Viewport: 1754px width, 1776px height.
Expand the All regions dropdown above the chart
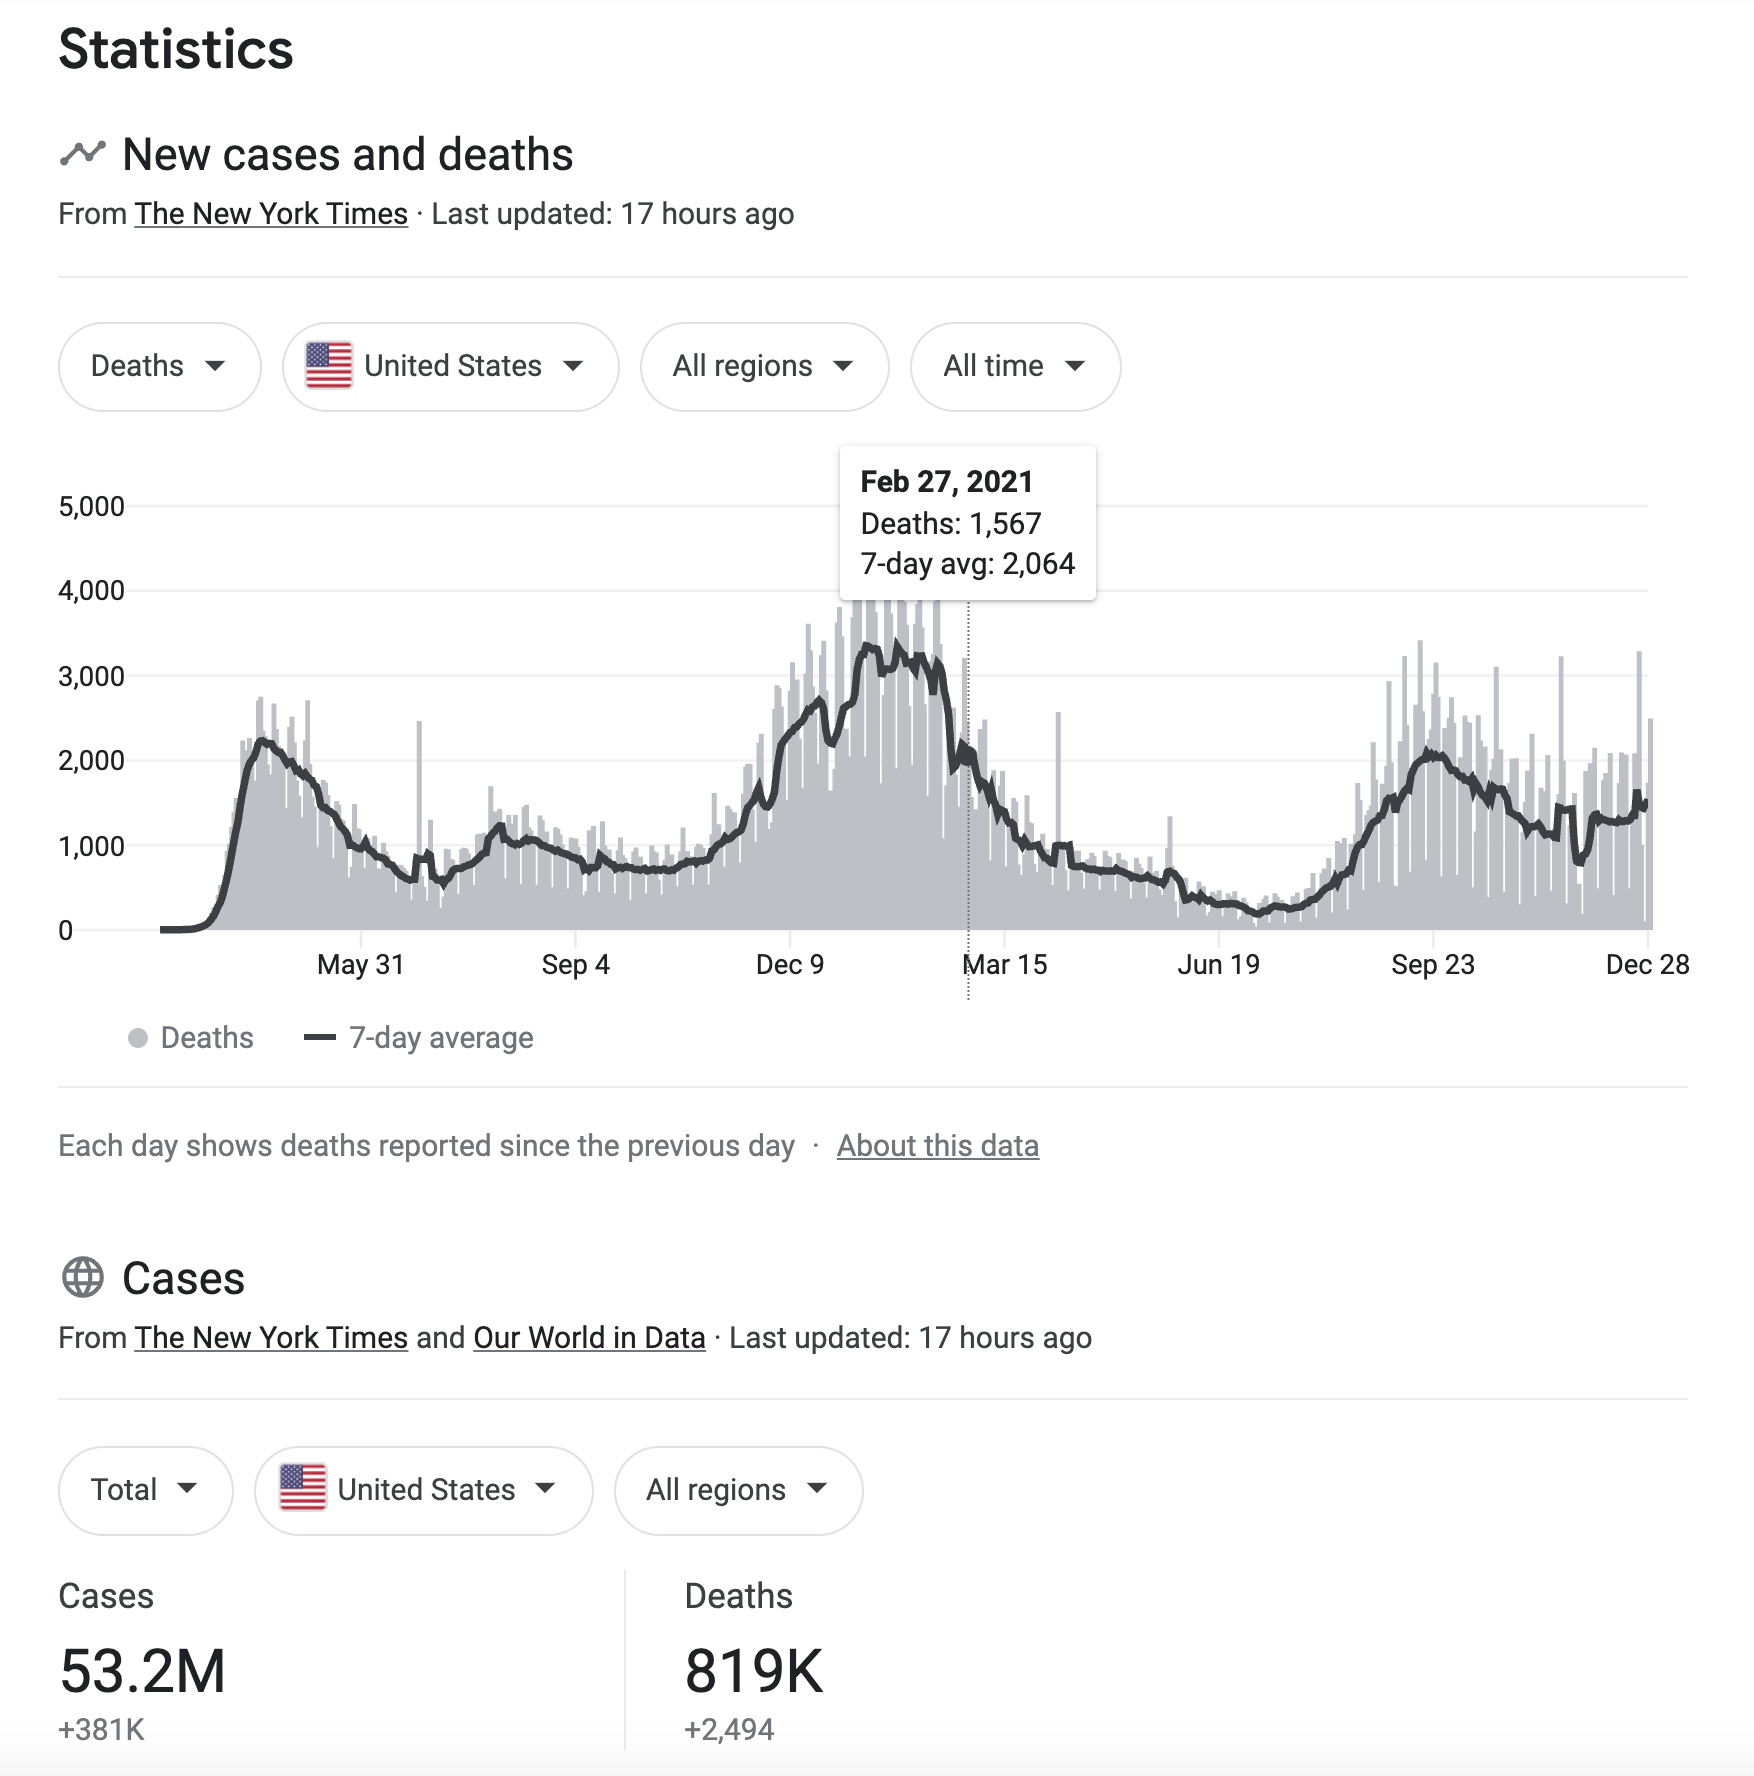click(764, 366)
